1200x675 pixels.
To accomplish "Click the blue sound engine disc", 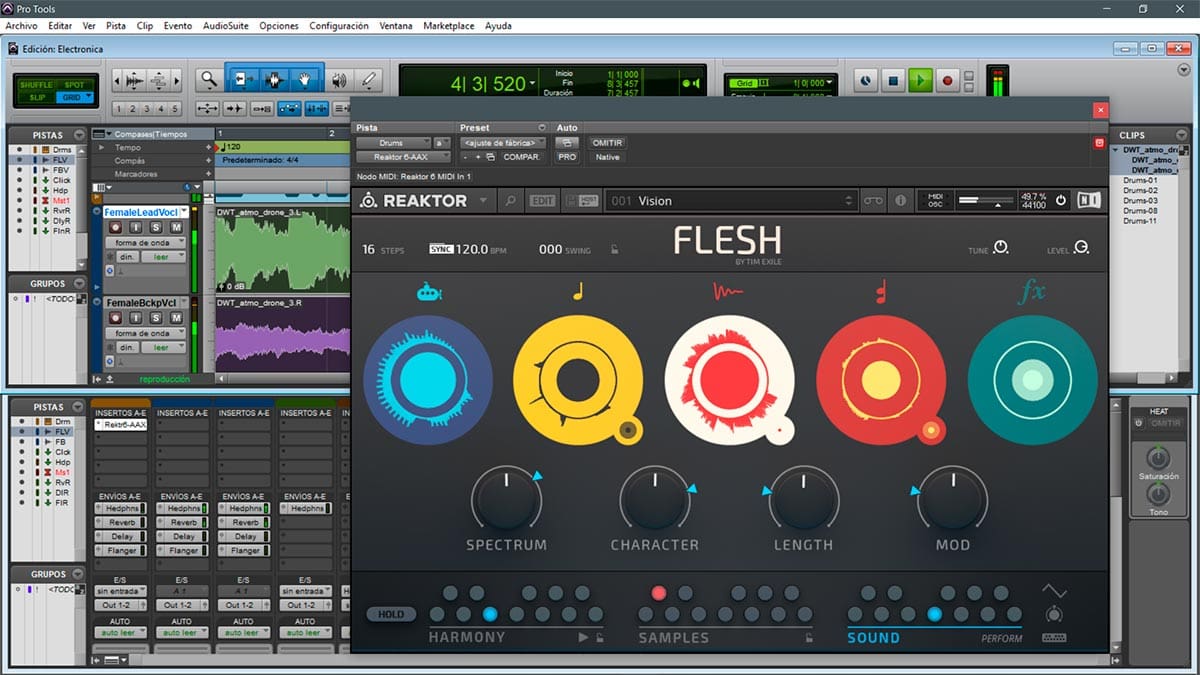I will [427, 379].
